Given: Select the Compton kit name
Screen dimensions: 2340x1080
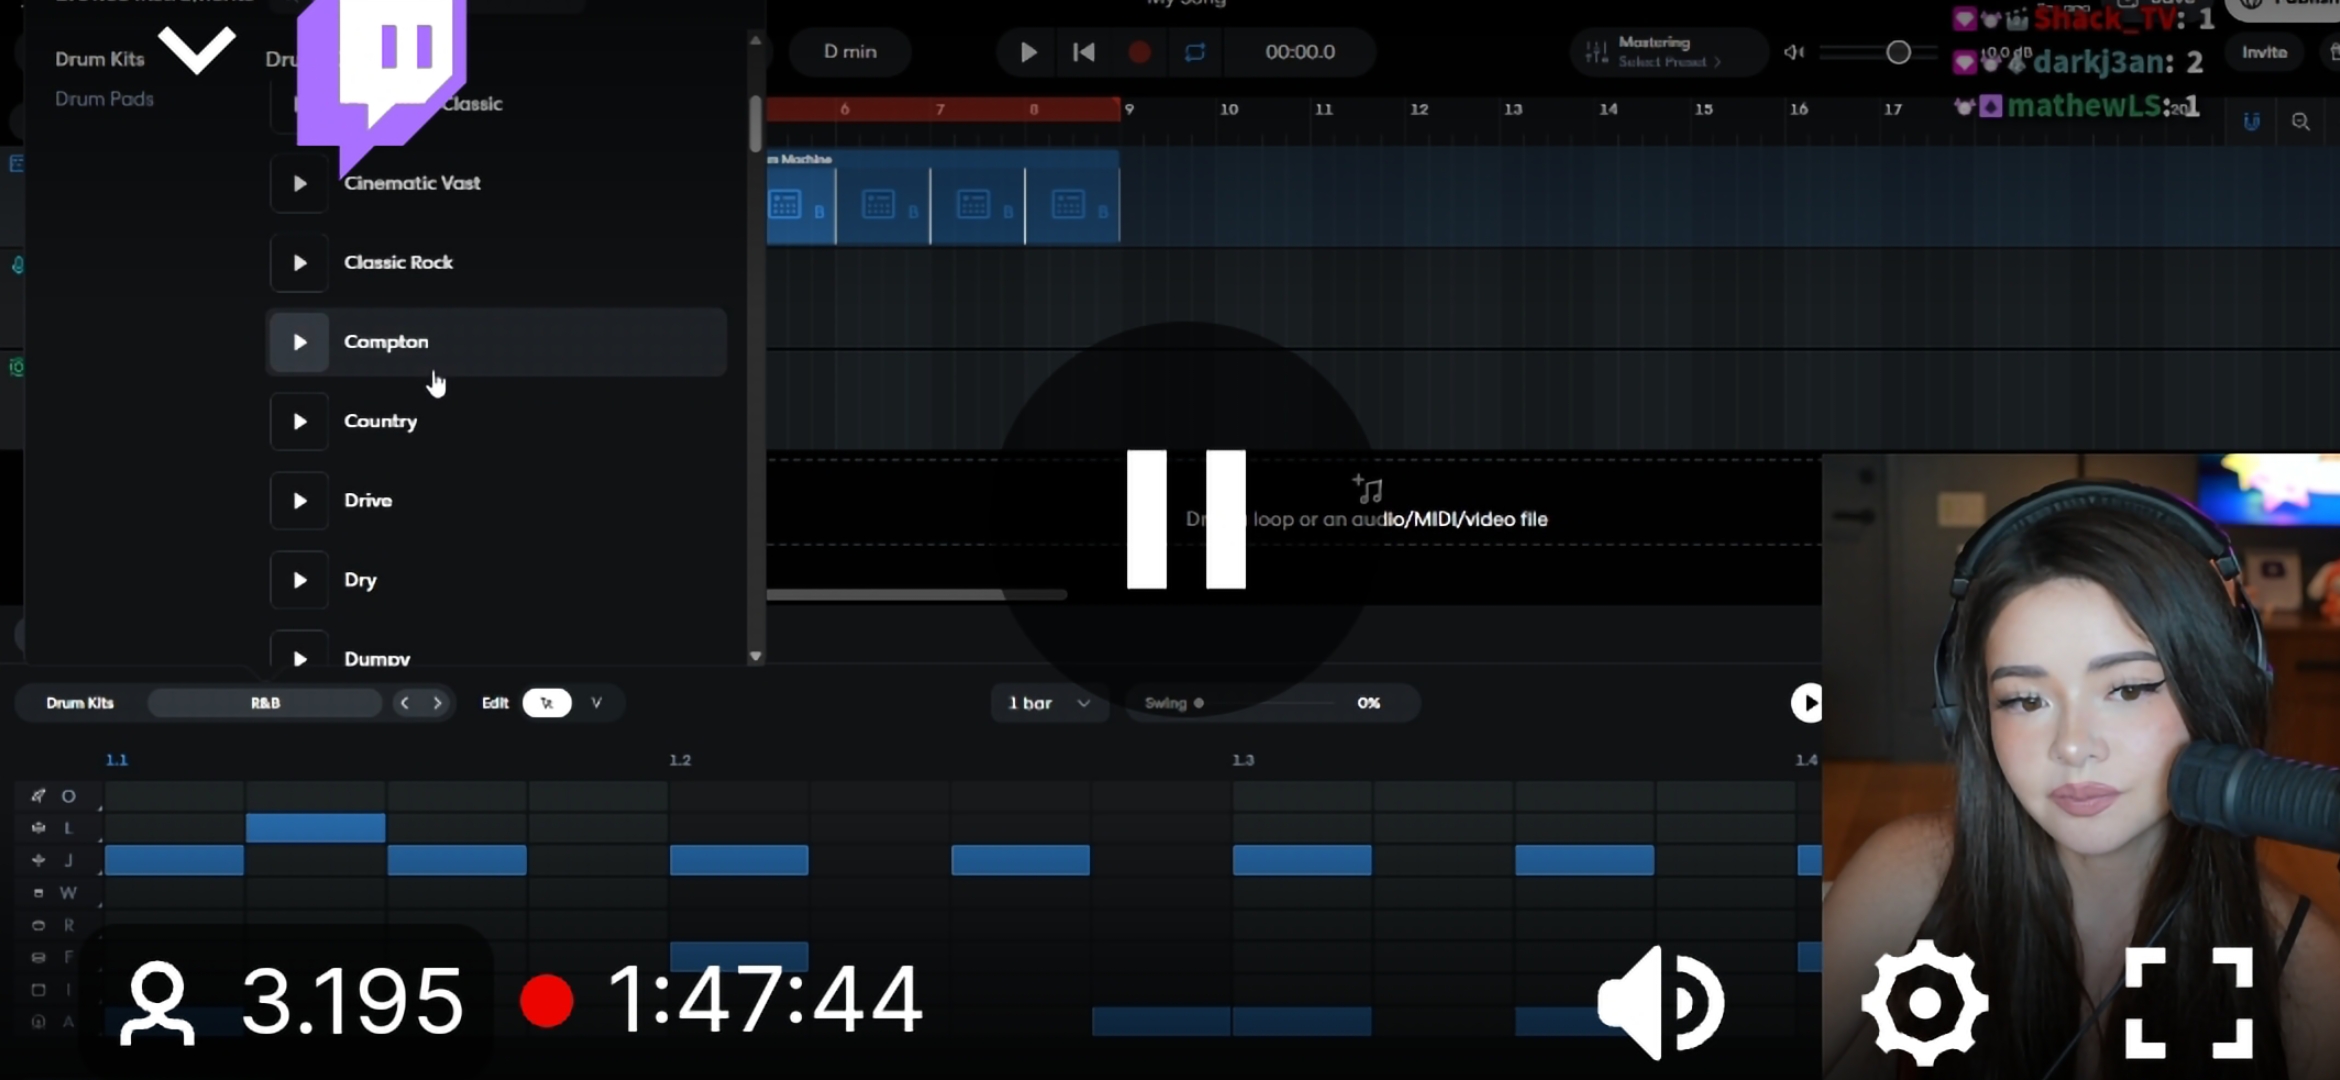Looking at the screenshot, I should (x=386, y=342).
